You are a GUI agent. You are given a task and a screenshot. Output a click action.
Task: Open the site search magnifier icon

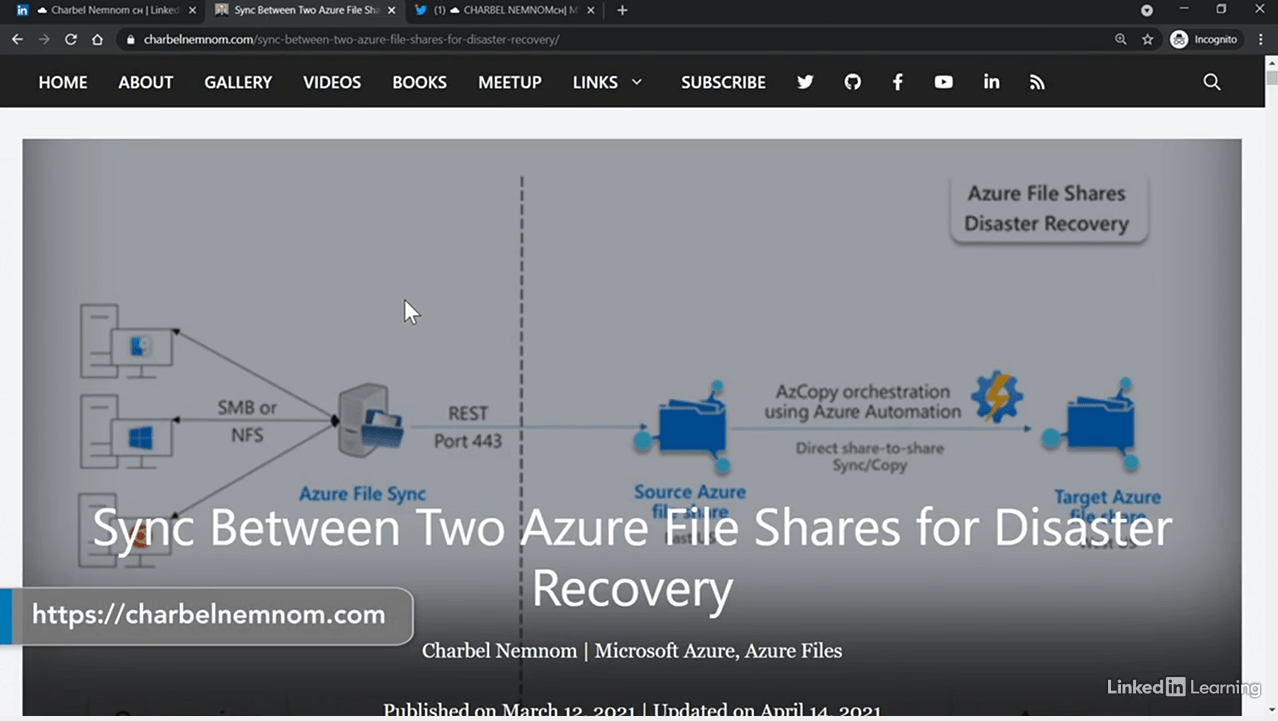click(x=1212, y=82)
